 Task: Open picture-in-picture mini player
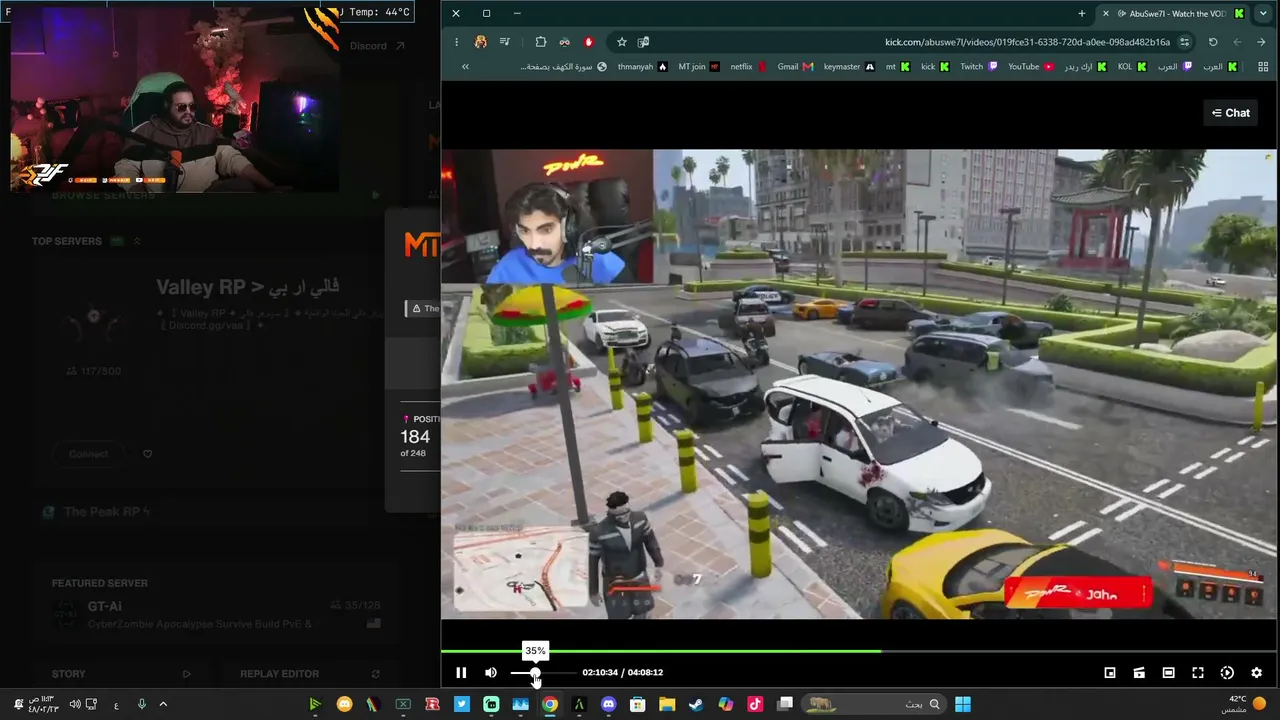coord(1110,673)
